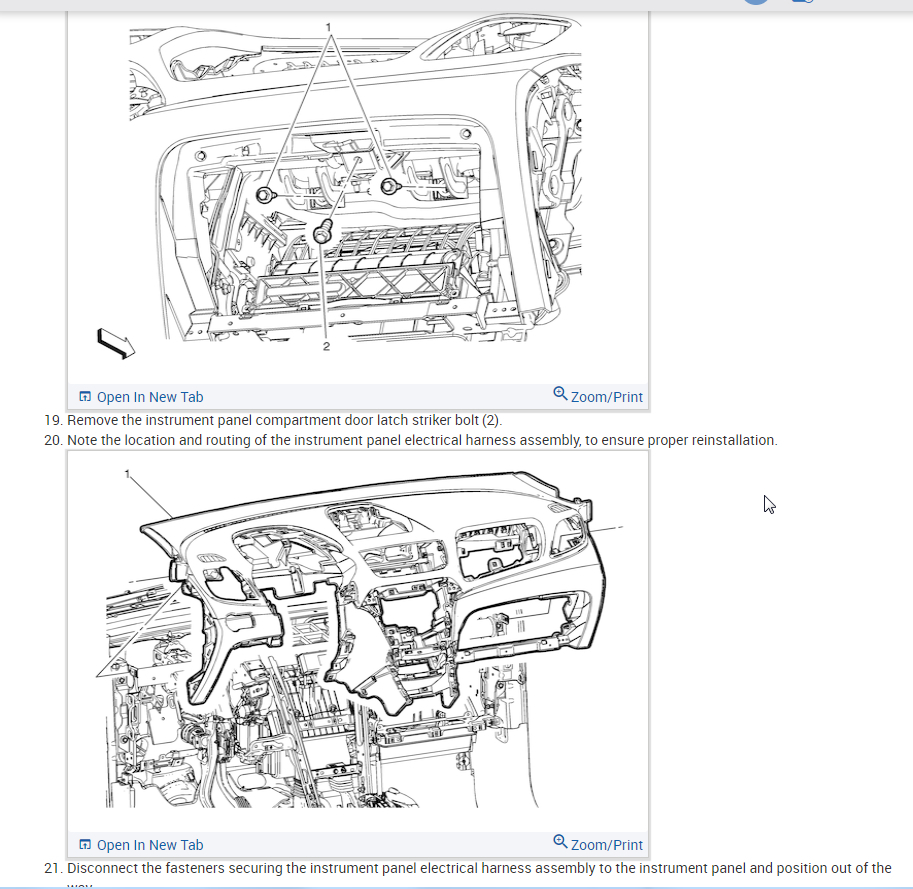Screen dimensions: 913x889
Task: Click the magnifier icon below the striker bolt diagram
Action: pos(560,393)
